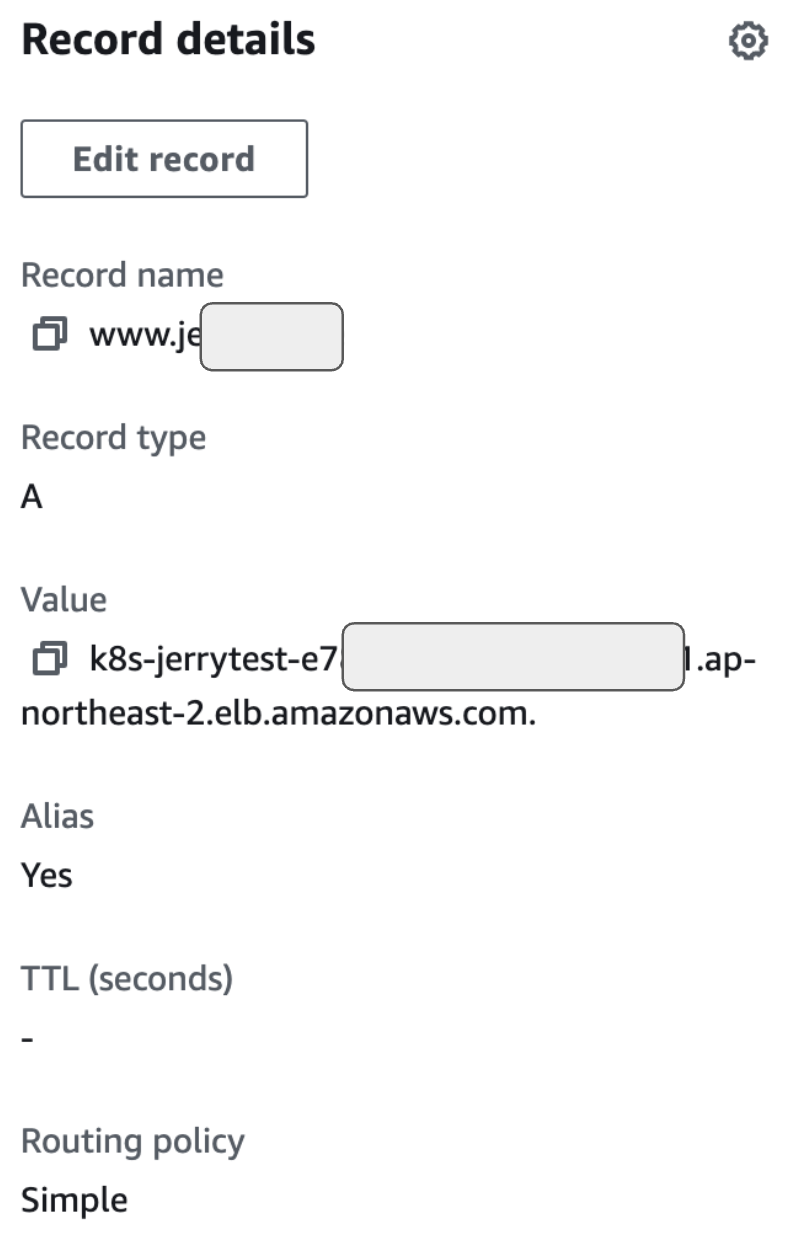
Task: Select the Alias value Yes
Action: [47, 876]
